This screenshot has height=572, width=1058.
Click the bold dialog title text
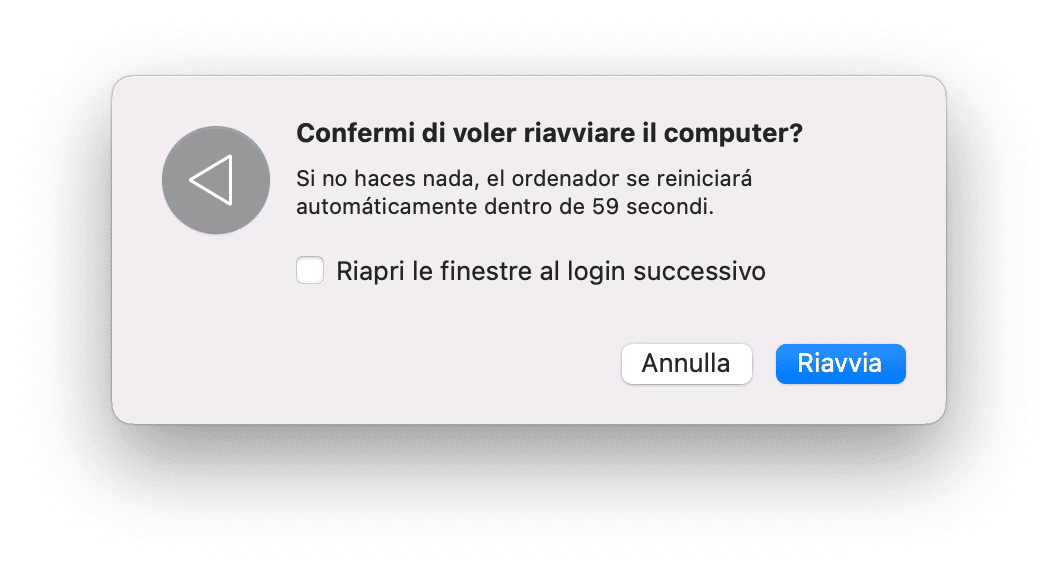click(549, 134)
